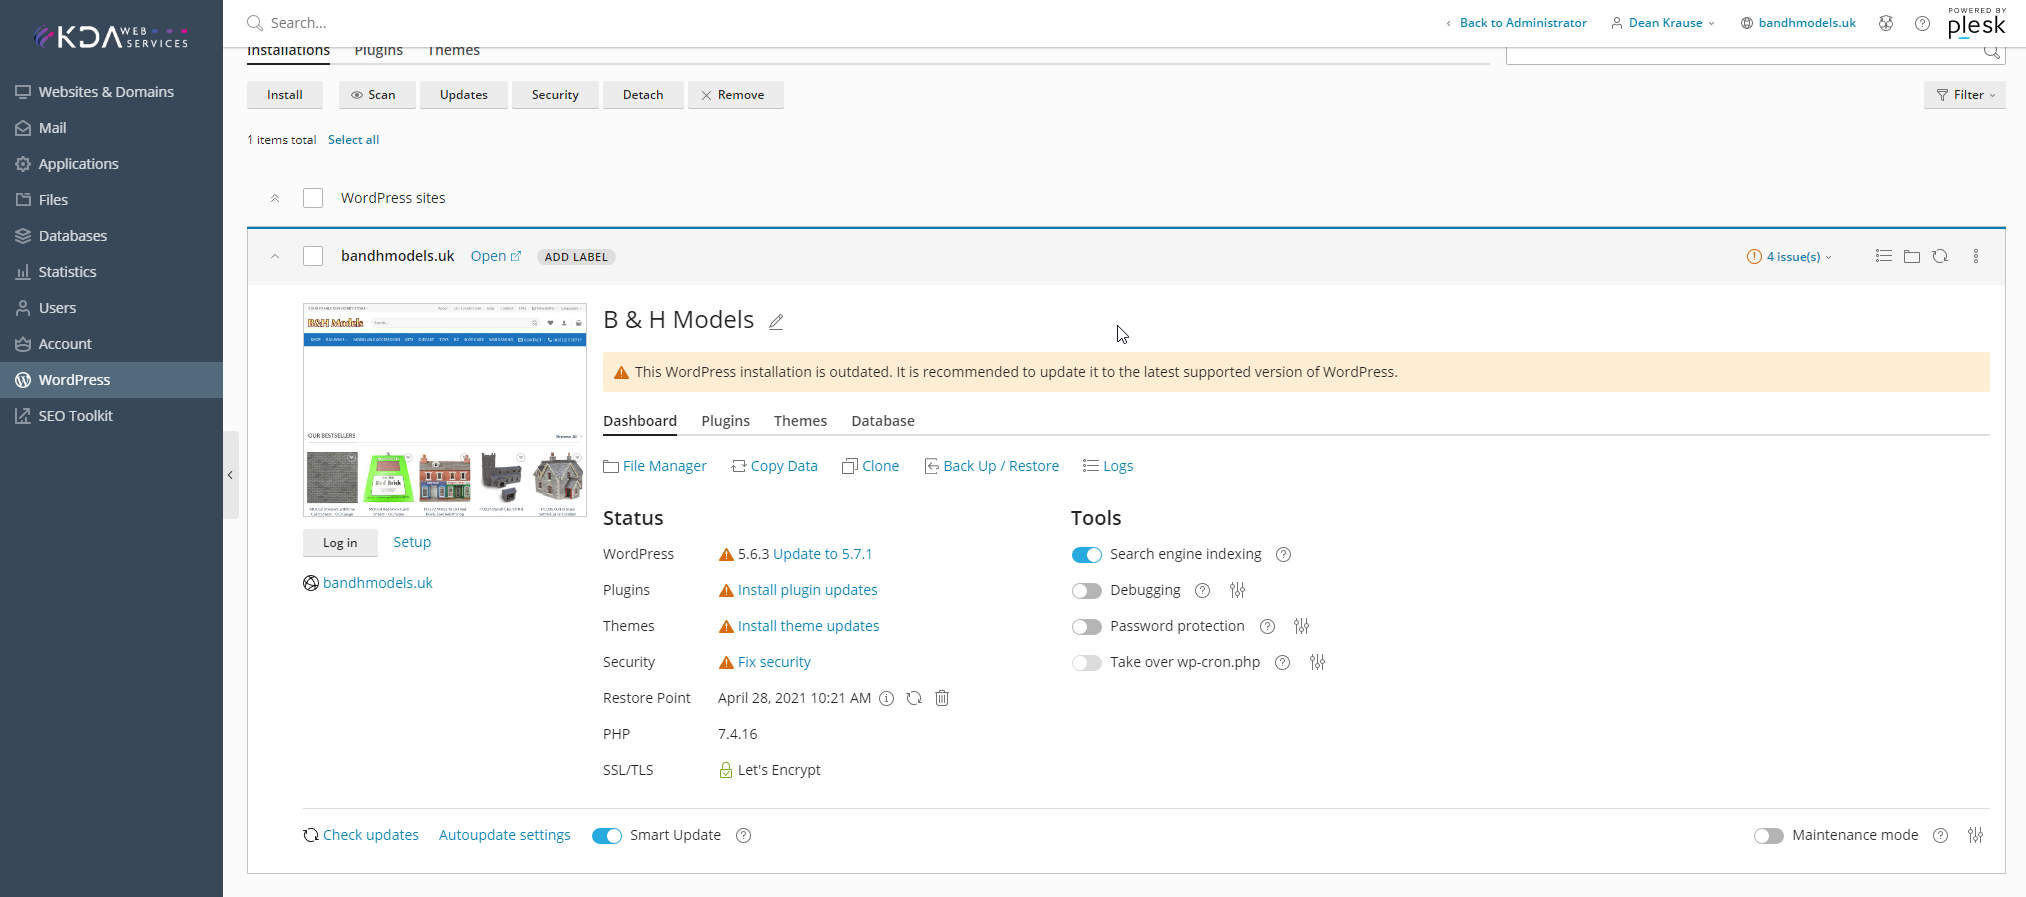Click the Updates toolbar button
2026x897 pixels.
point(464,95)
